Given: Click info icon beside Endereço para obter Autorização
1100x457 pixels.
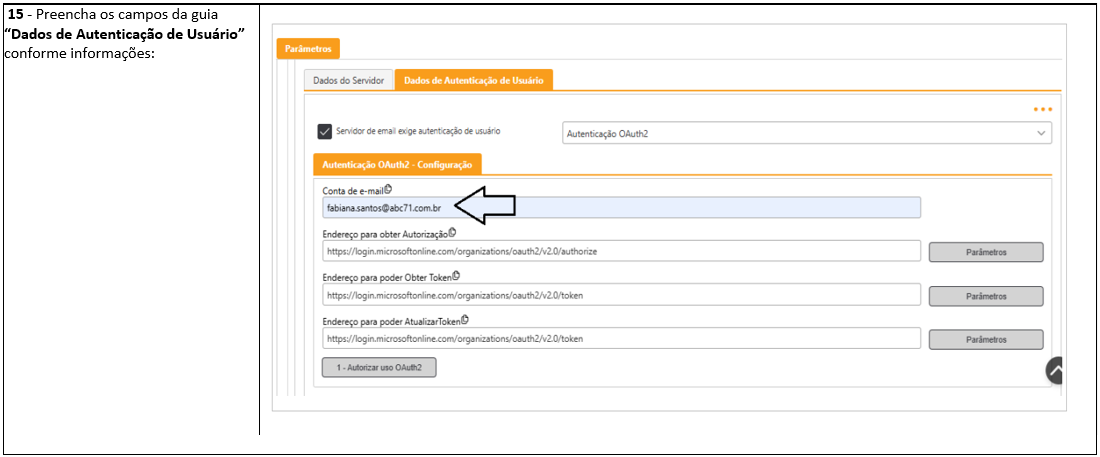Looking at the screenshot, I should point(452,232).
